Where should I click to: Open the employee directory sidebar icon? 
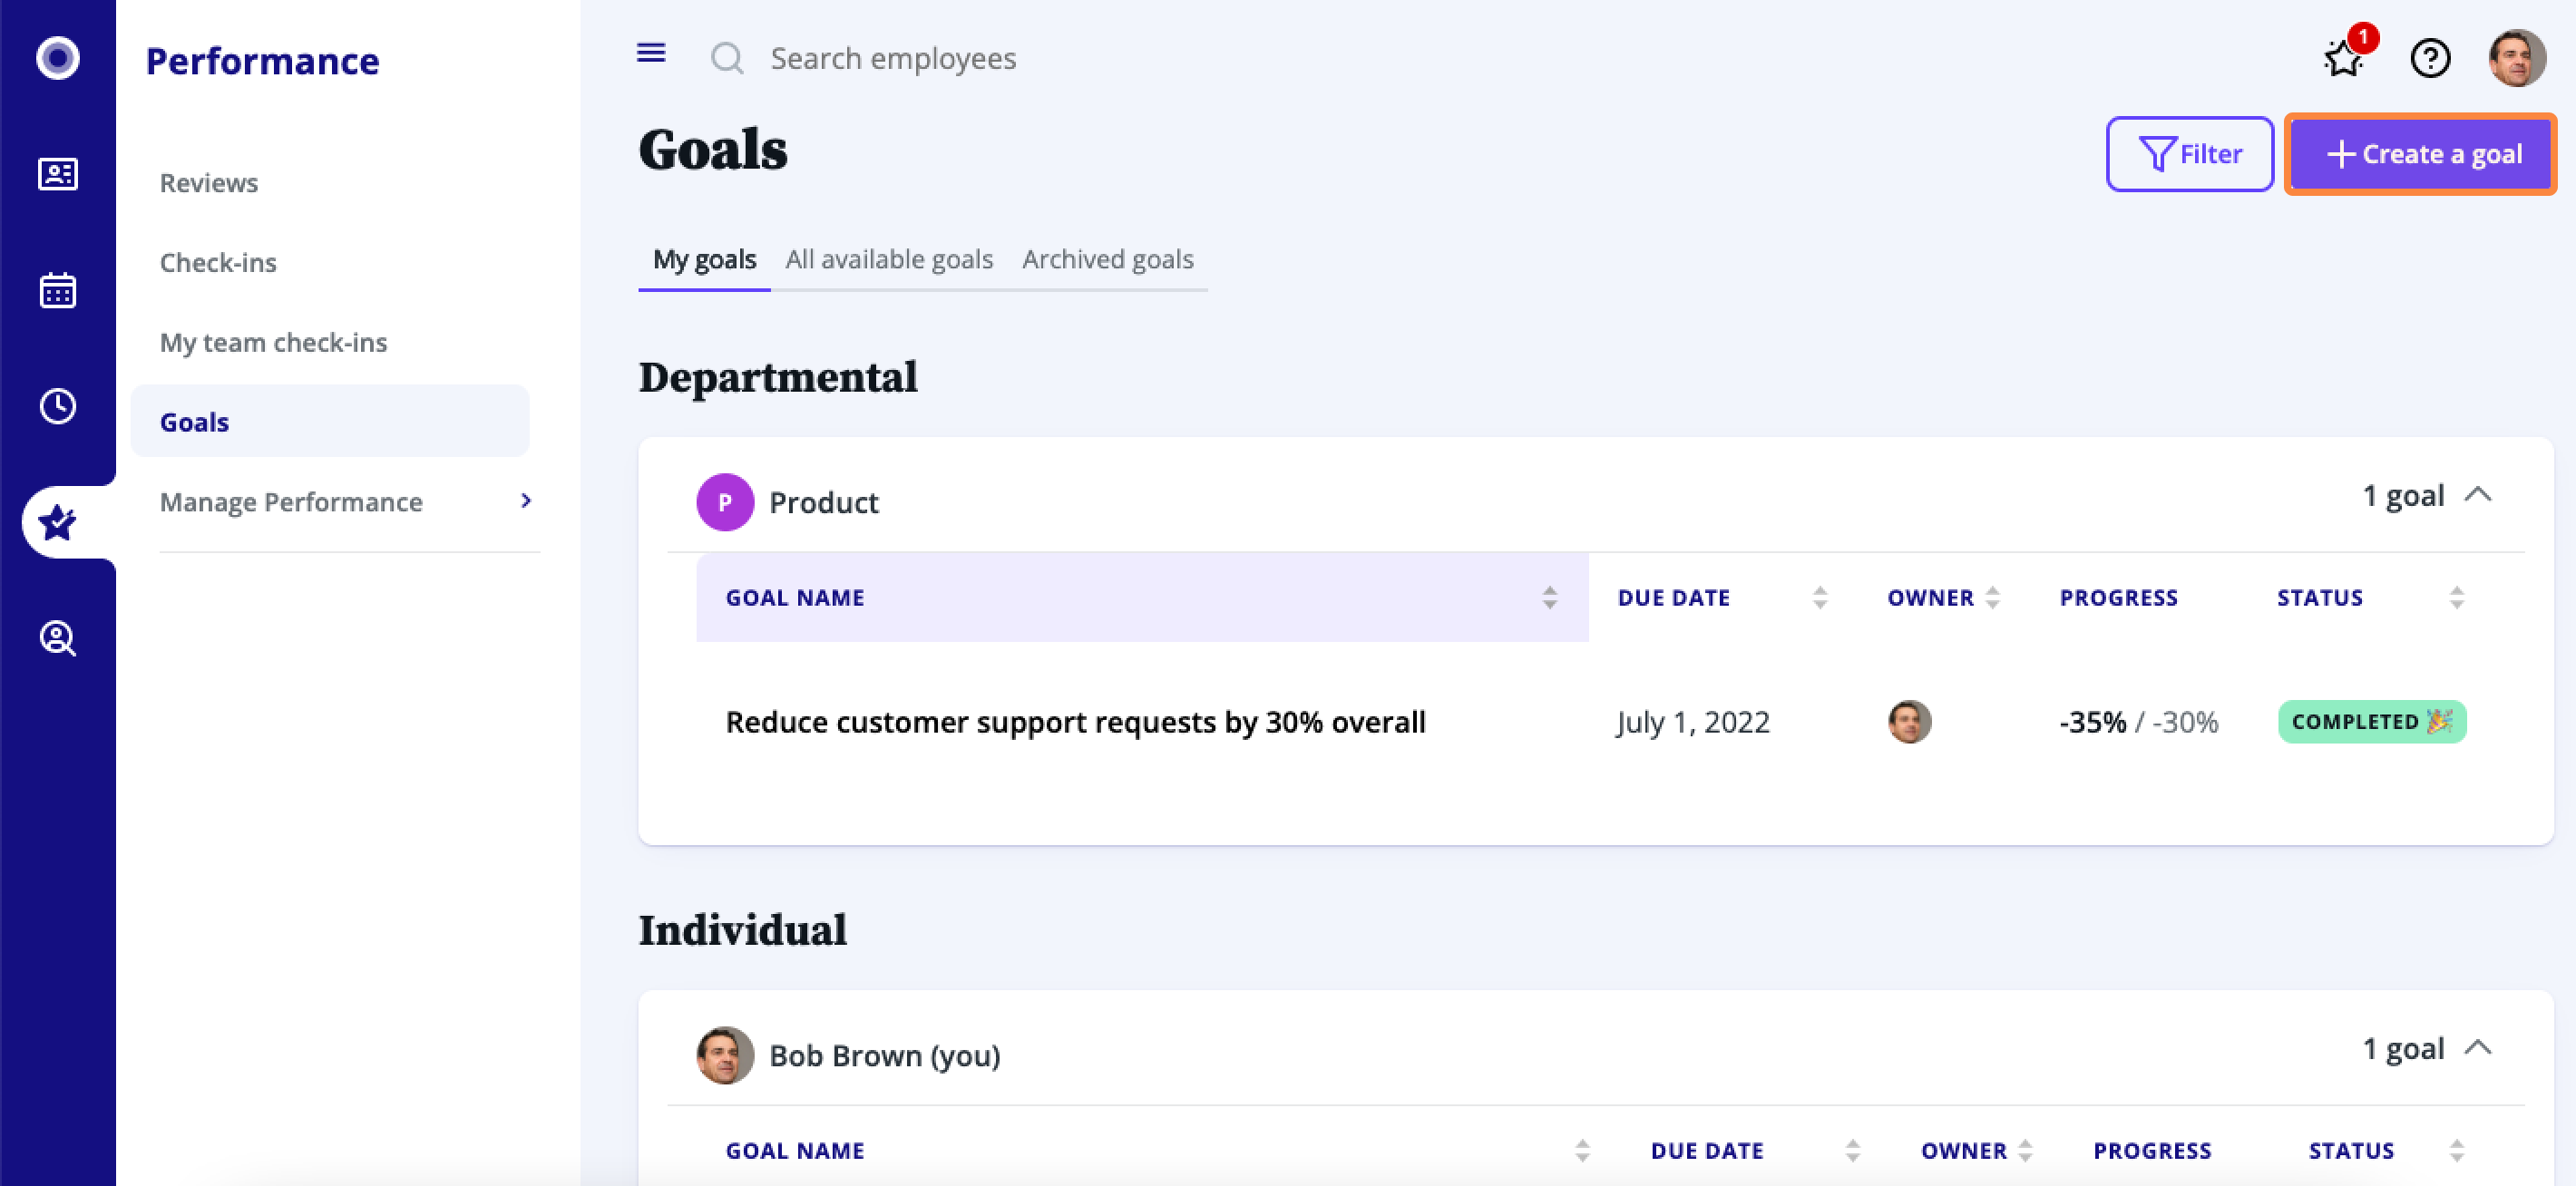tap(57, 174)
